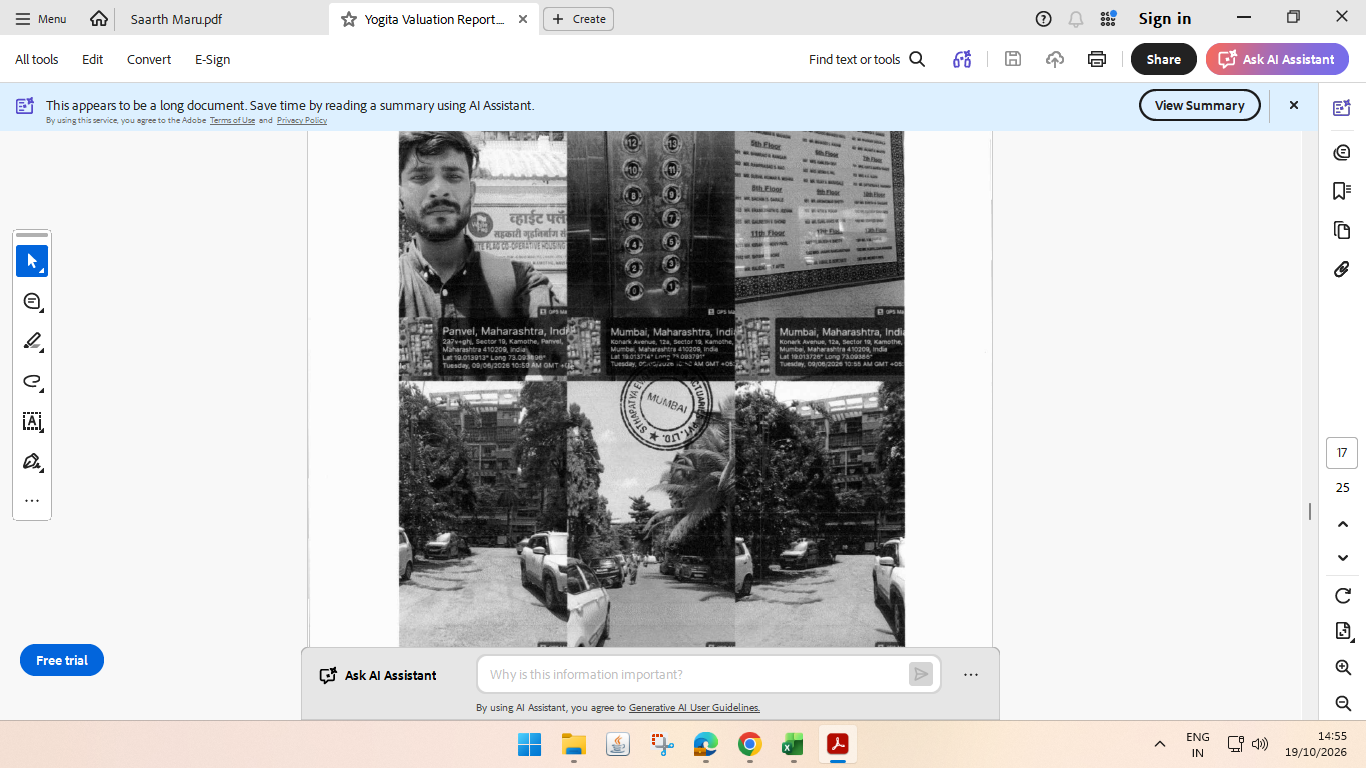Click the cloud upload icon

point(1055,59)
